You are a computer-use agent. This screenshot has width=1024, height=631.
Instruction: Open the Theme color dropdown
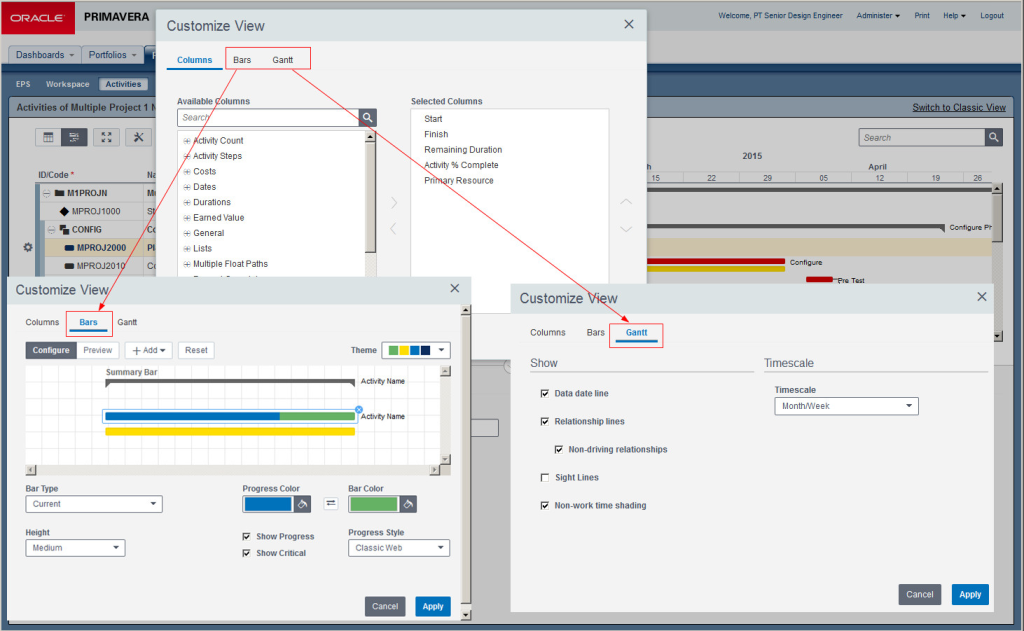pyautogui.click(x=416, y=350)
